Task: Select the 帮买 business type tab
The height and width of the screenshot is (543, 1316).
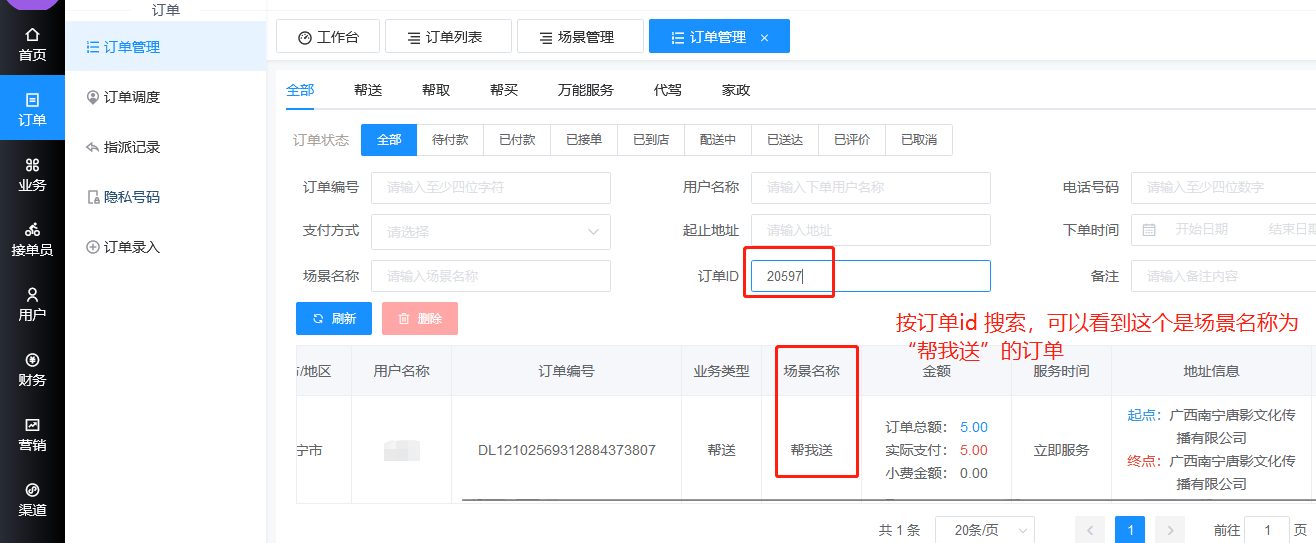Action: point(504,90)
